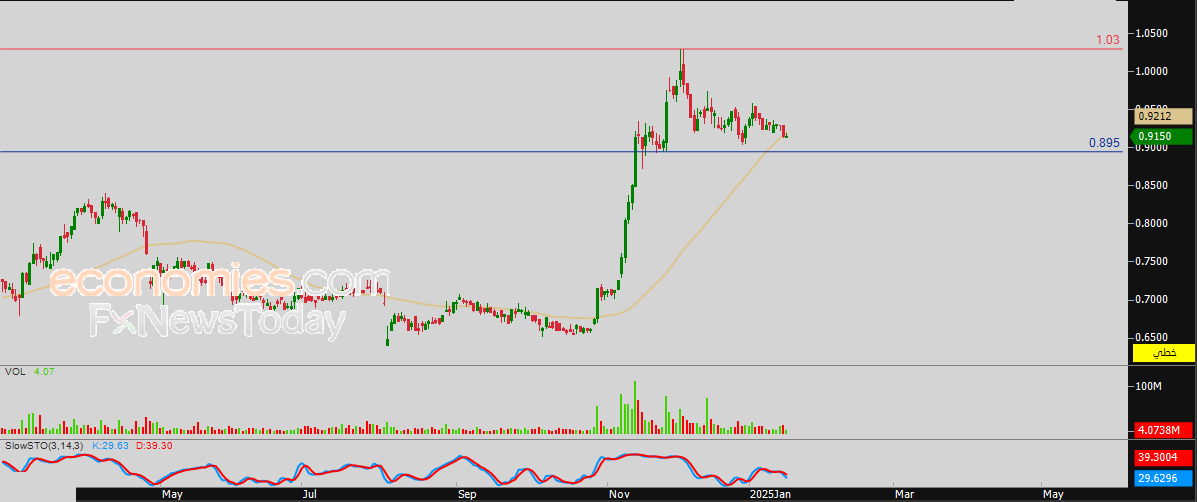The image size is (1197, 502).
Task: Click the tallest green volume bar in November
Action: click(x=634, y=407)
